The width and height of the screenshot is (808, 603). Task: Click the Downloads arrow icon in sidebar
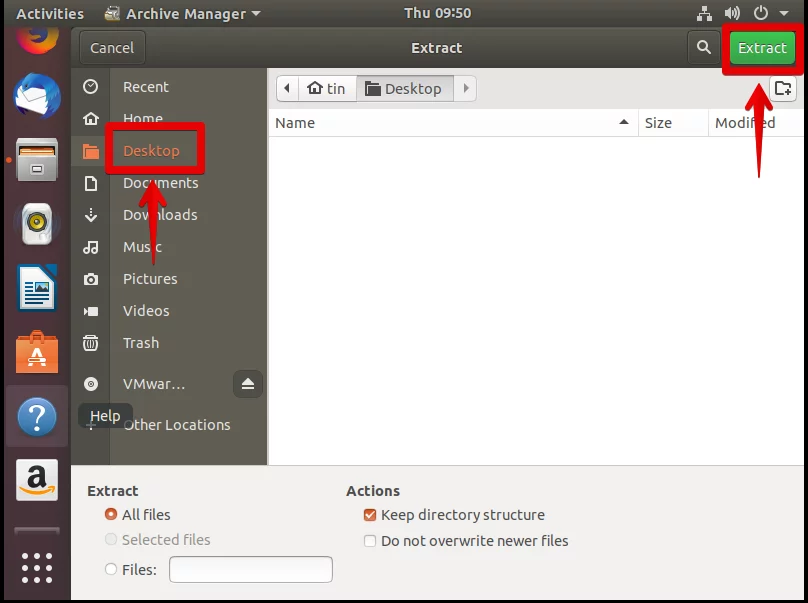[91, 215]
